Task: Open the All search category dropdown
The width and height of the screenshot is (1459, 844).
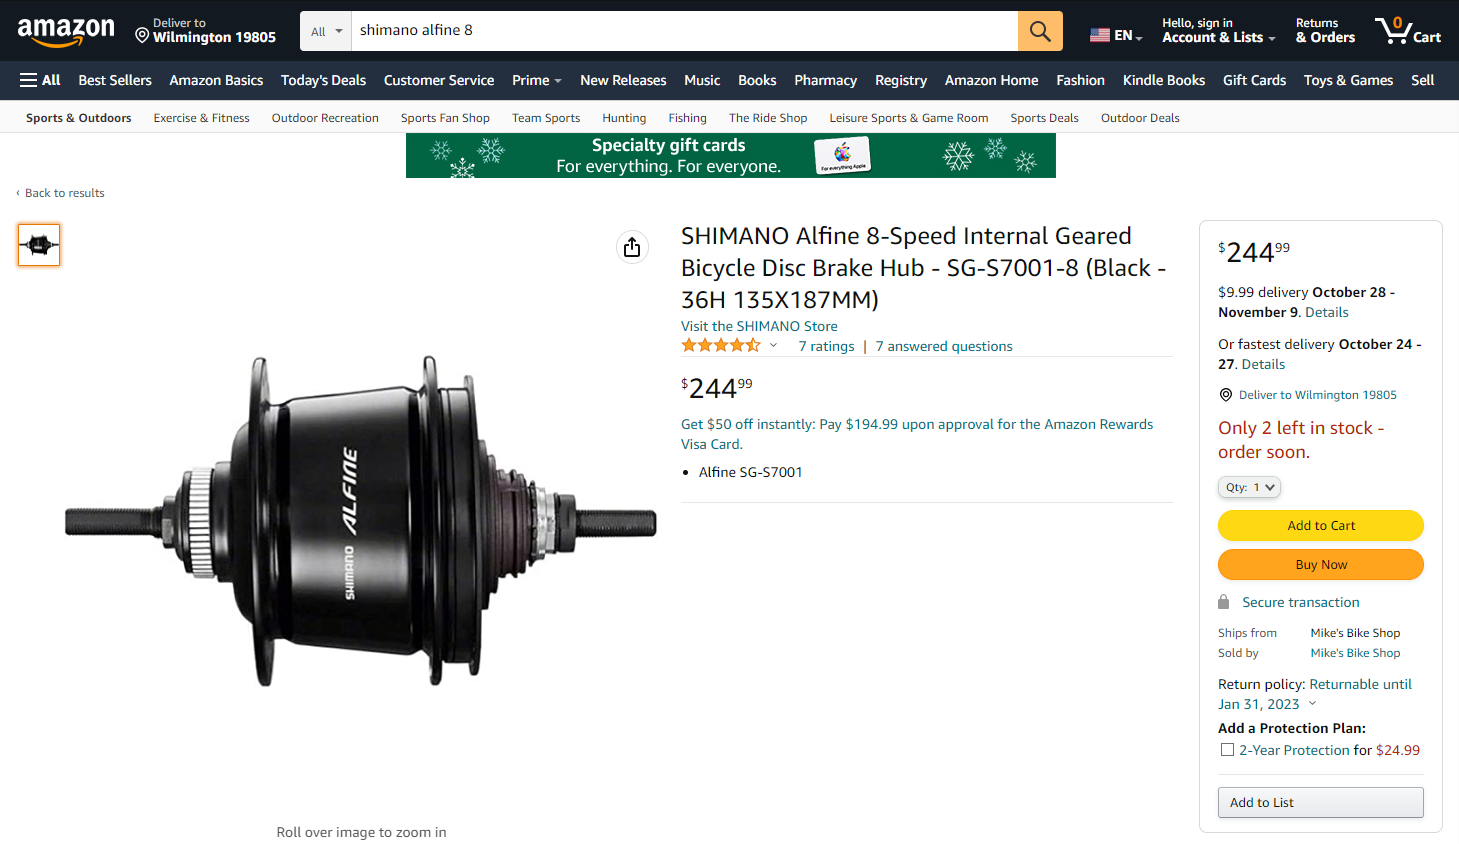Action: pyautogui.click(x=326, y=31)
